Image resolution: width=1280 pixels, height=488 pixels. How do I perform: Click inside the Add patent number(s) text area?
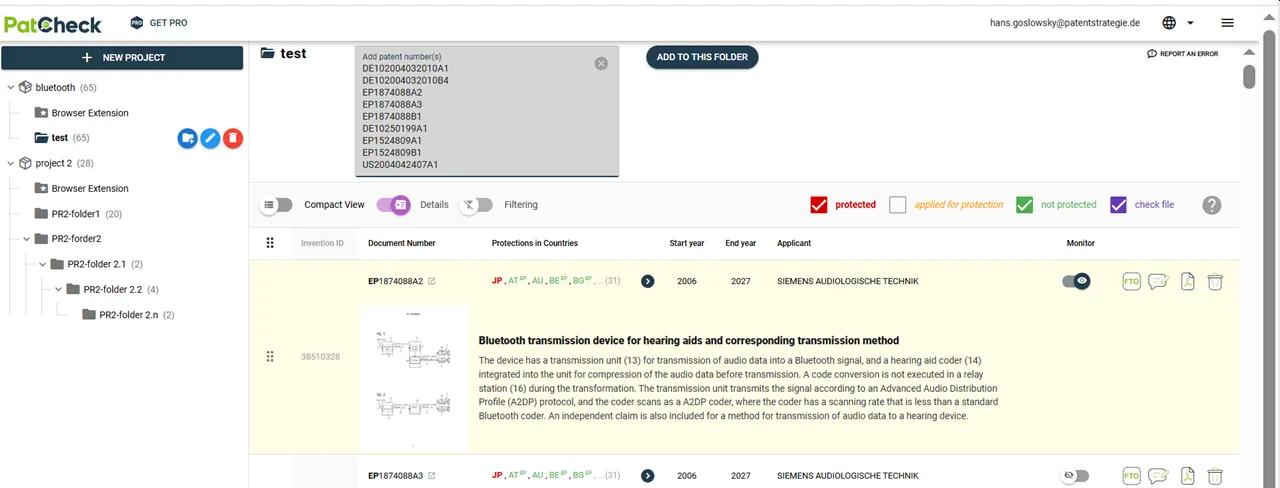click(487, 111)
